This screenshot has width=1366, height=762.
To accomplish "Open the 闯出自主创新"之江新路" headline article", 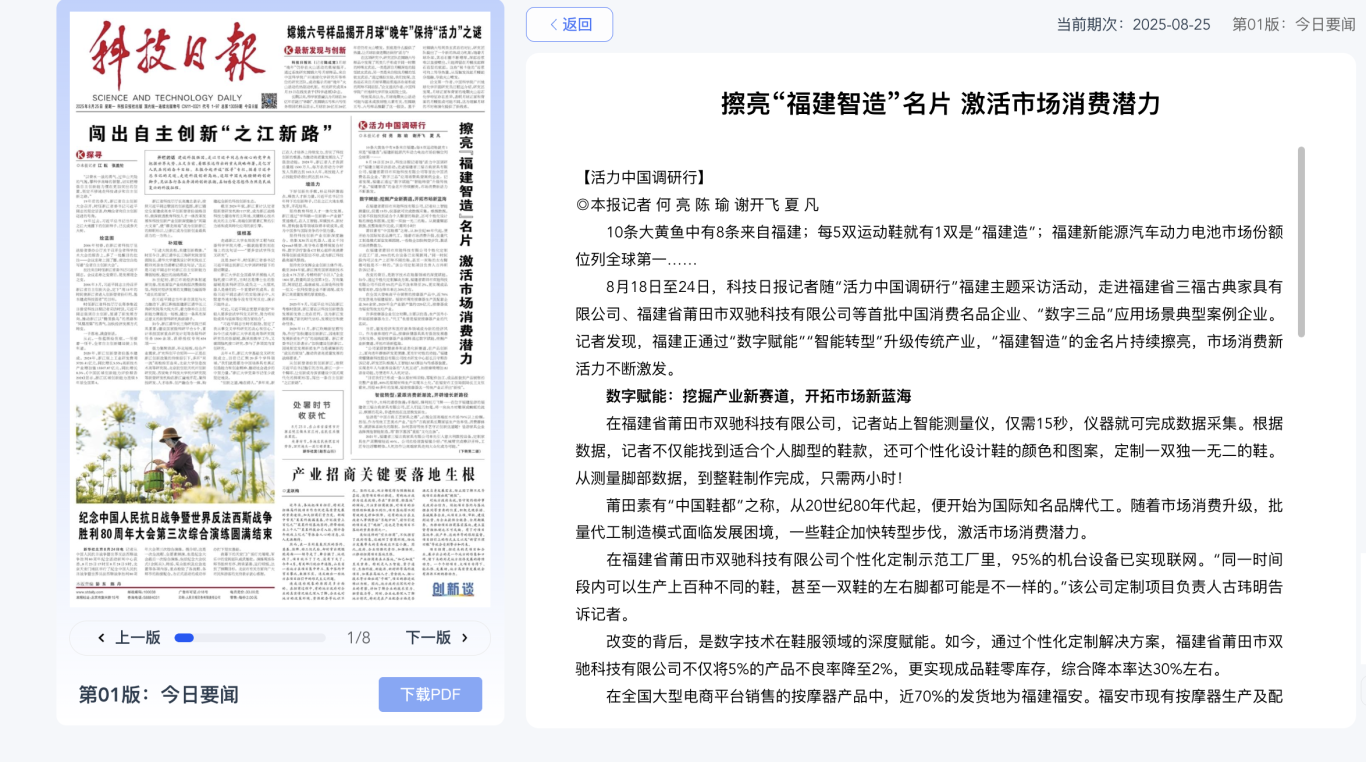I will 209,133.
